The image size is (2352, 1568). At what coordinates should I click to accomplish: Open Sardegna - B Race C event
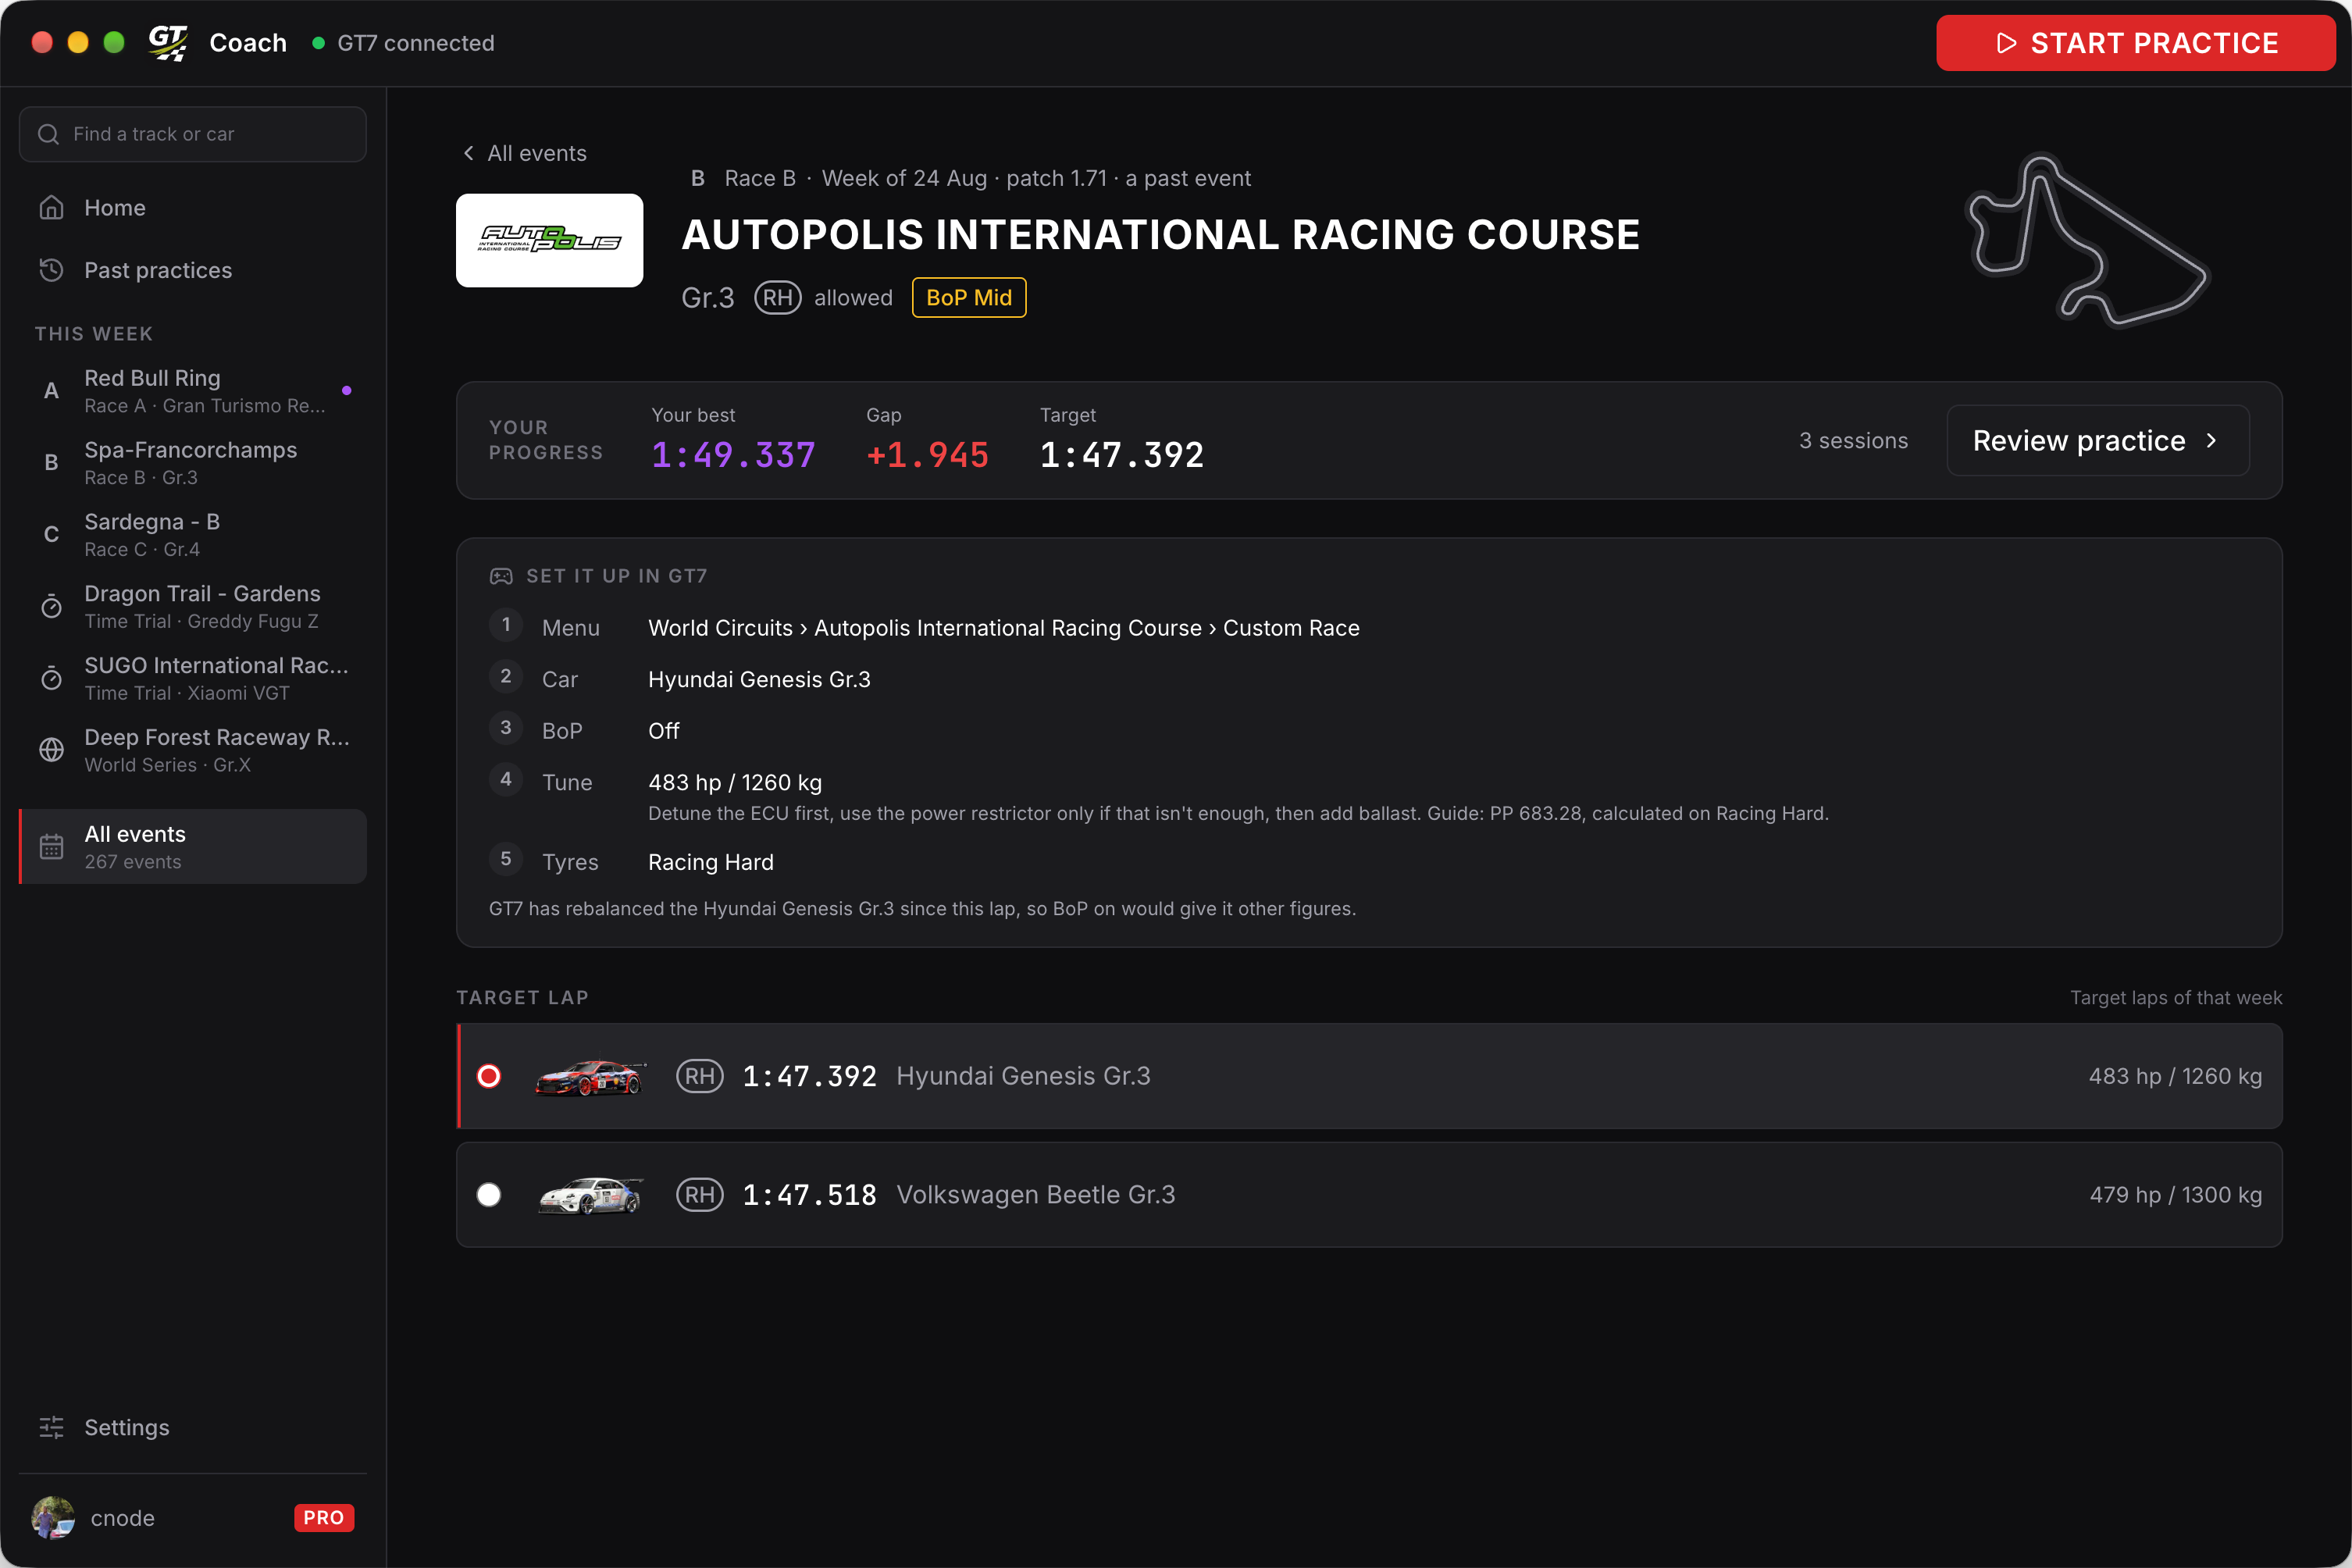193,535
